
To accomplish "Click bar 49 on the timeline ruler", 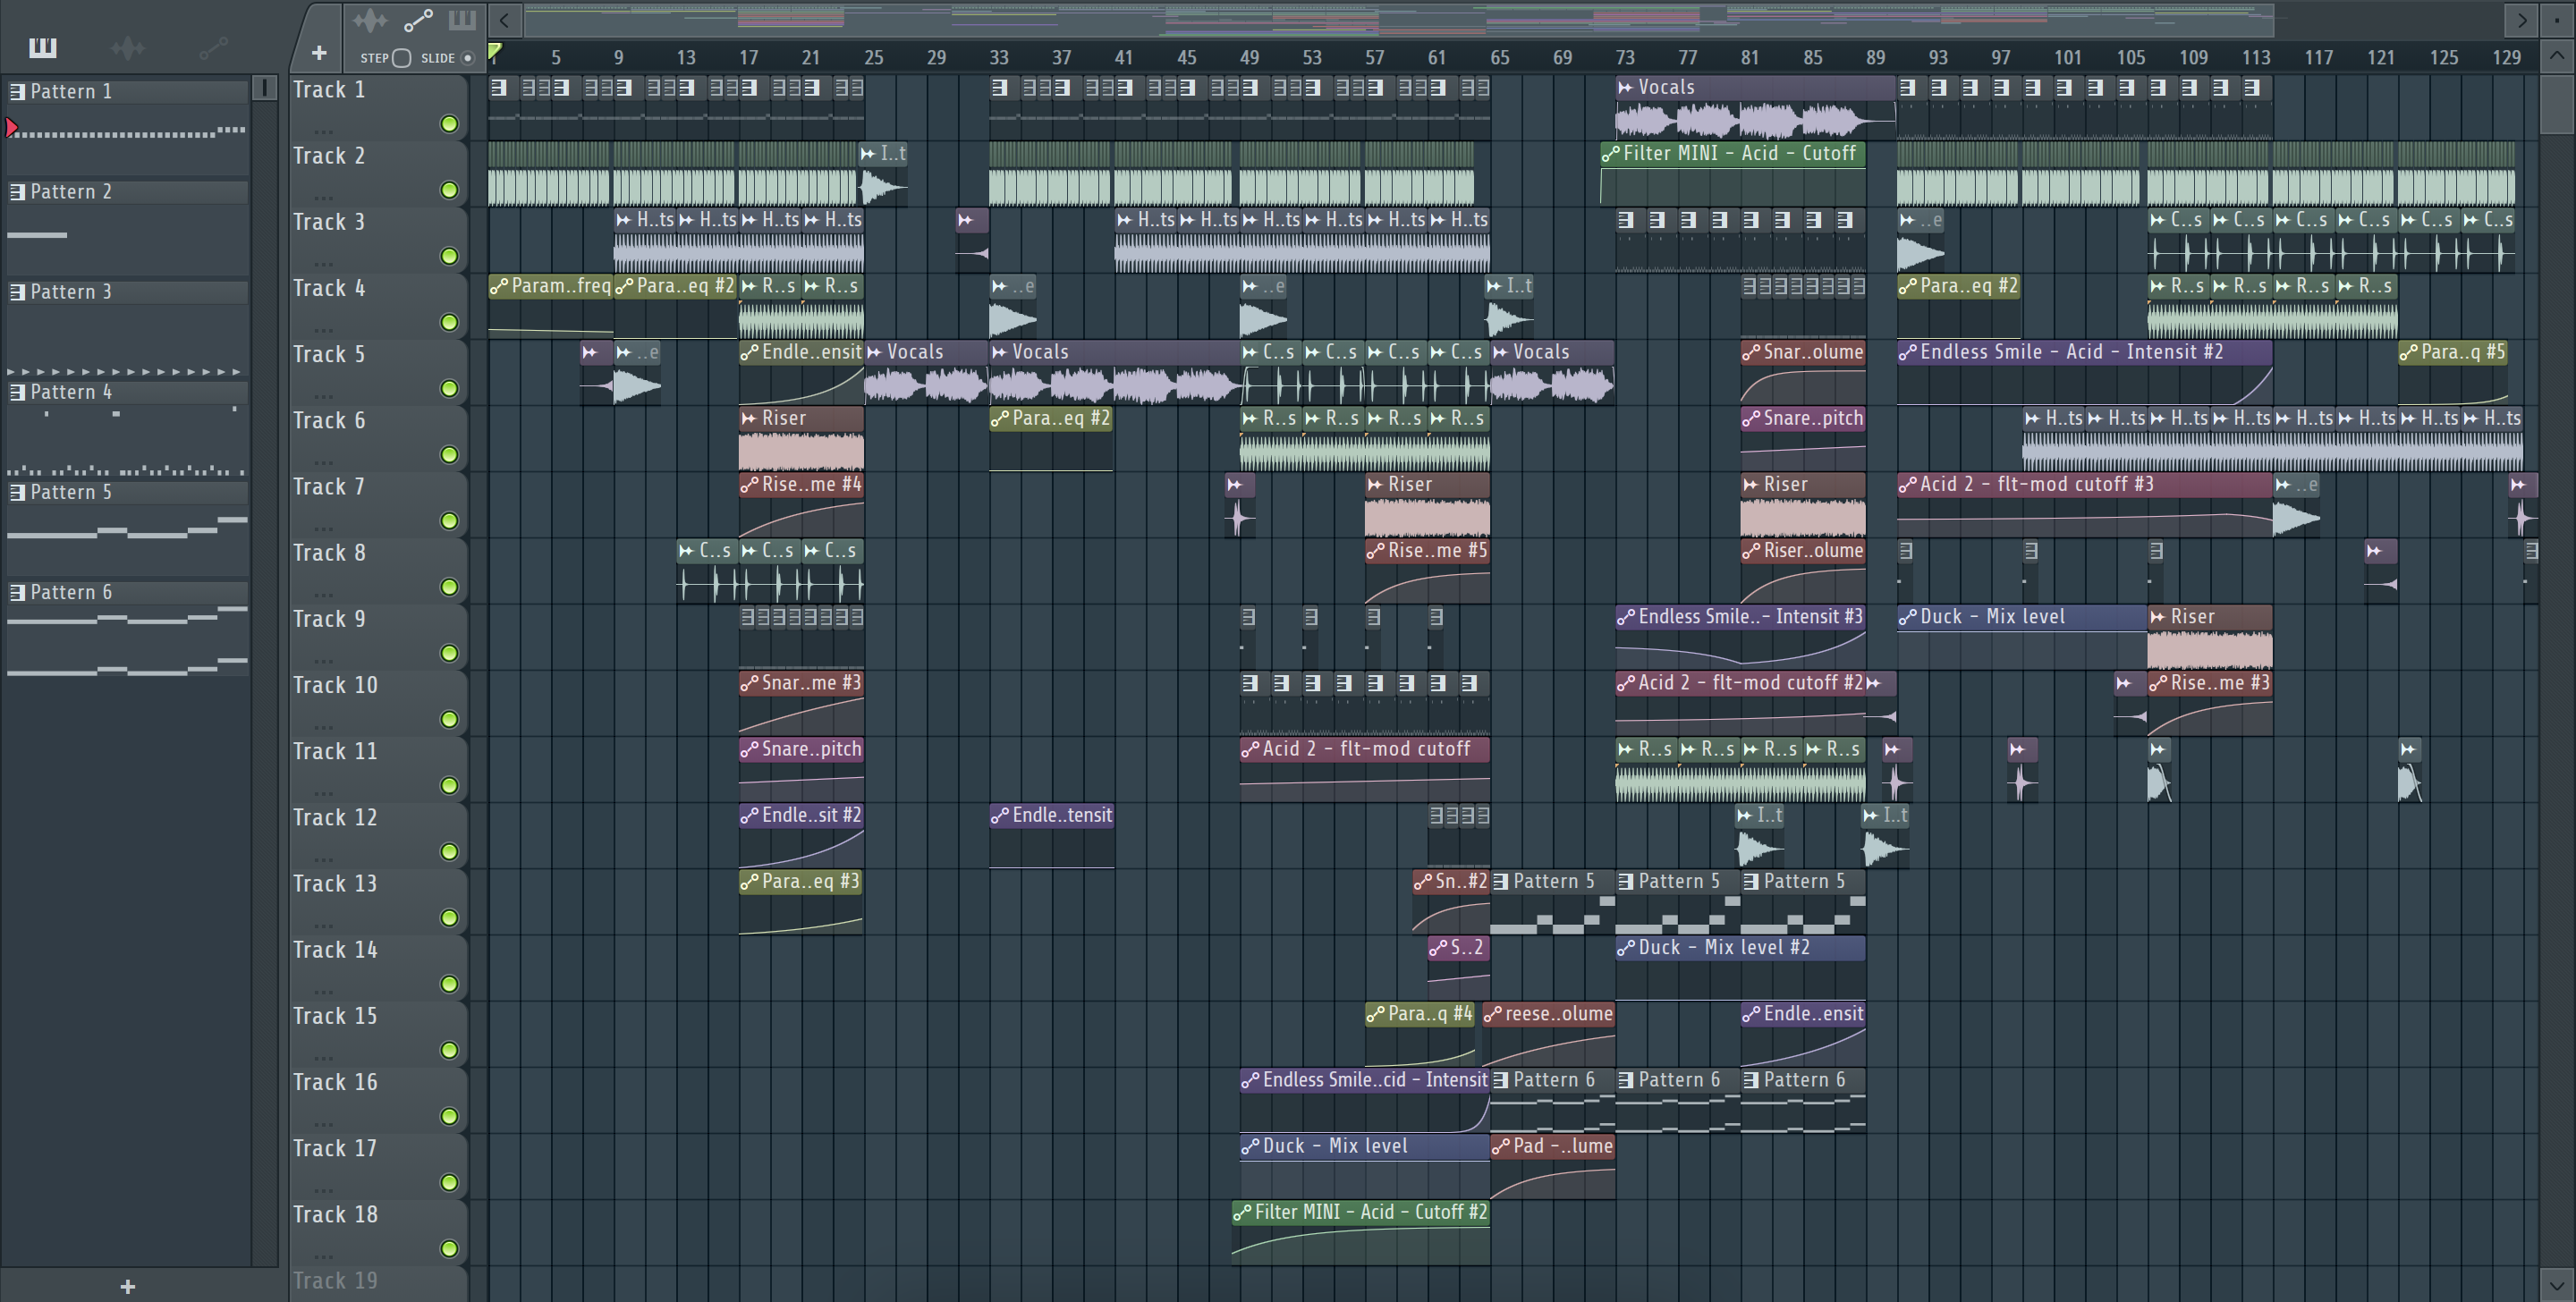I will [x=1249, y=58].
